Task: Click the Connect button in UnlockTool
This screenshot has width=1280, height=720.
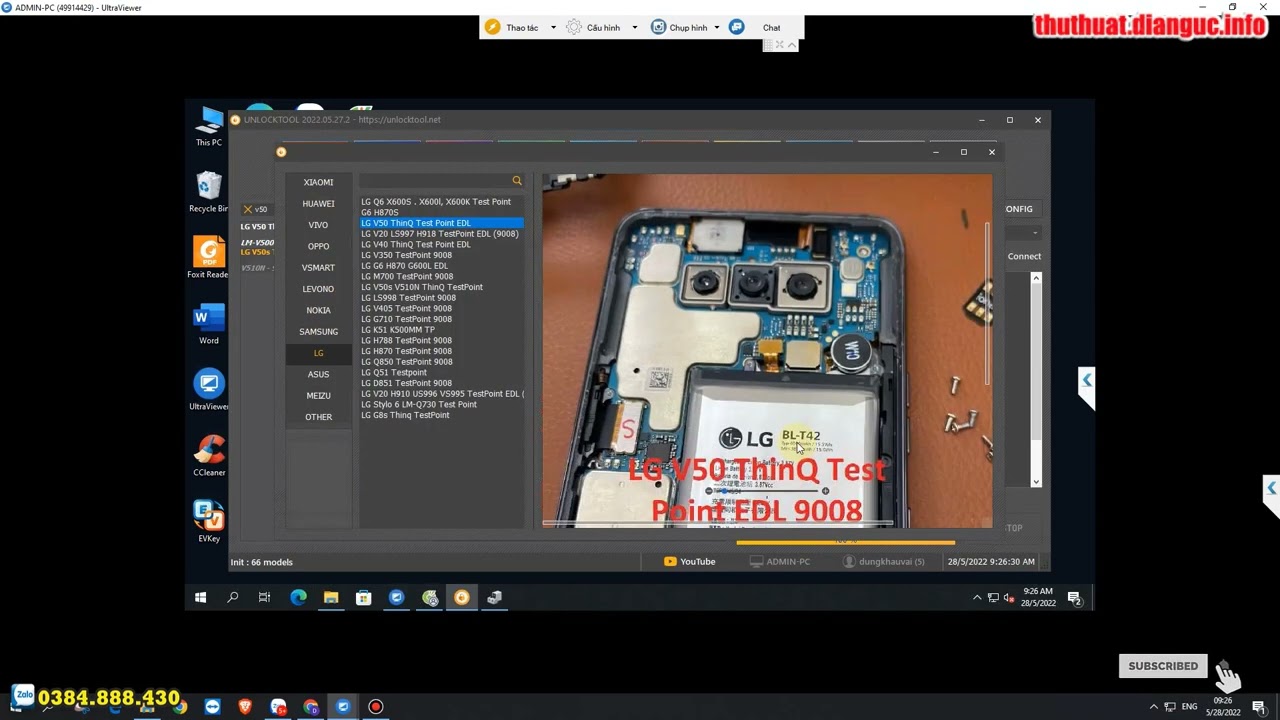Action: tap(1024, 256)
